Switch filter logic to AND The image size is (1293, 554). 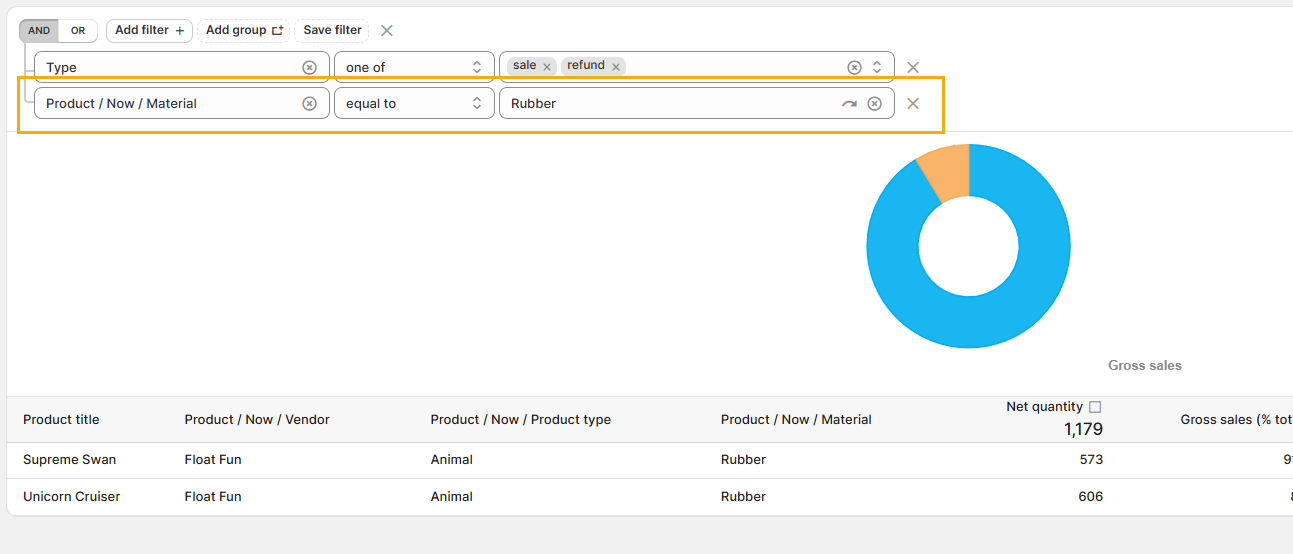click(39, 30)
